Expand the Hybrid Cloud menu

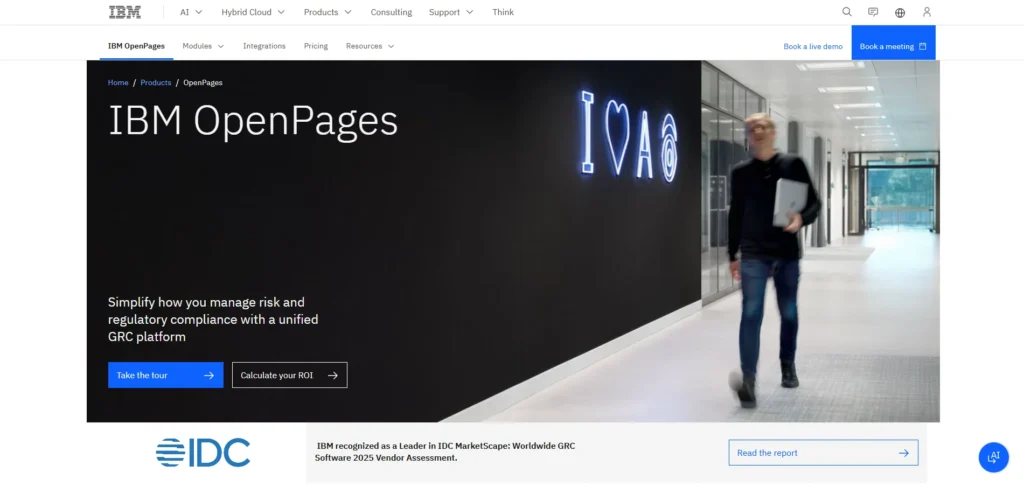pos(253,12)
